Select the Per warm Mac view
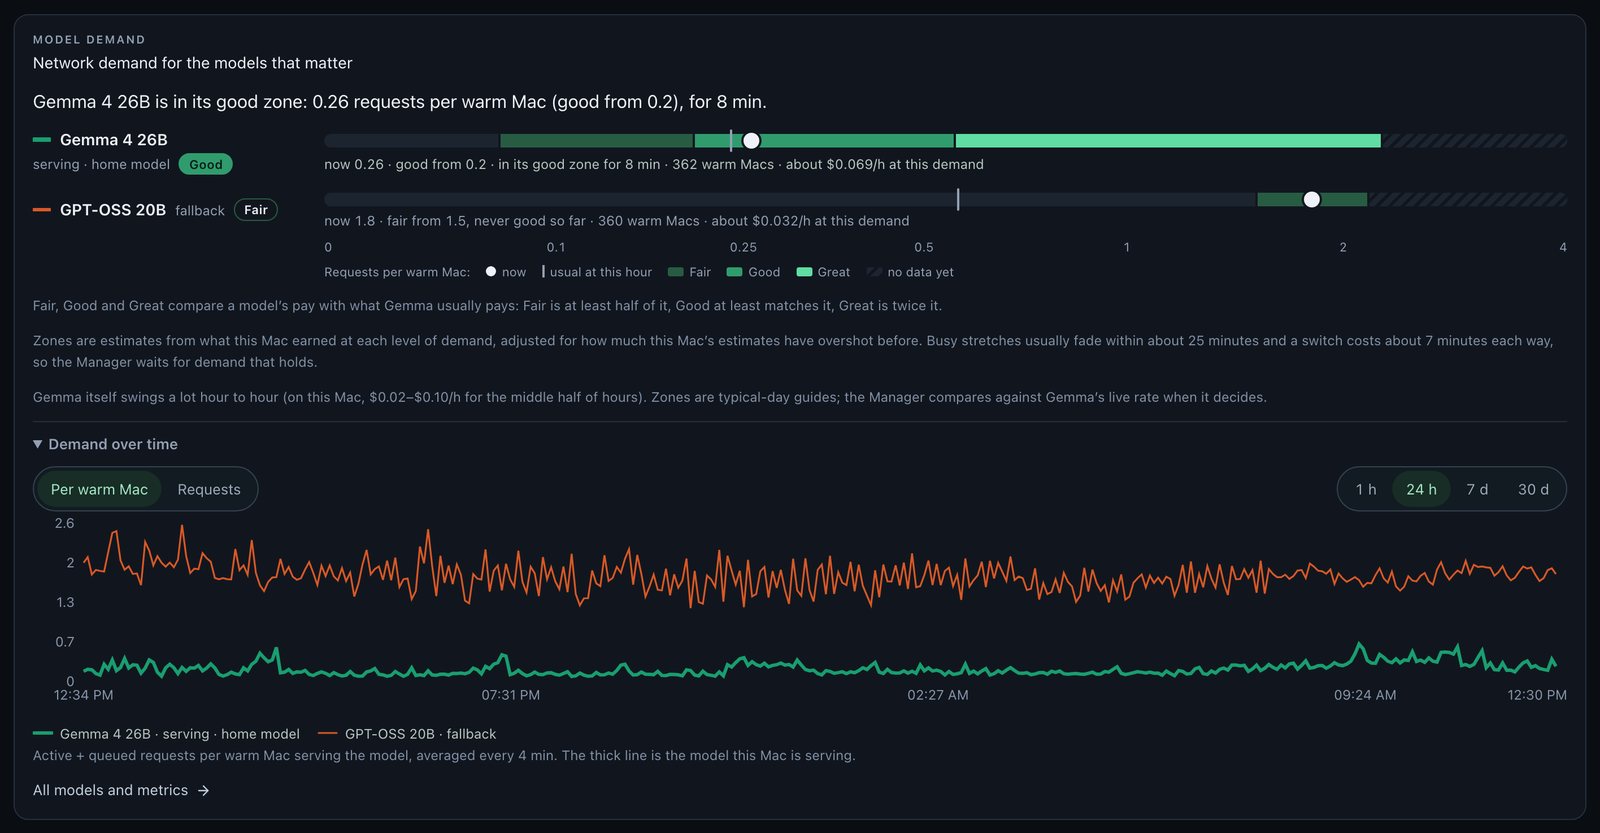Image resolution: width=1600 pixels, height=833 pixels. (99, 489)
